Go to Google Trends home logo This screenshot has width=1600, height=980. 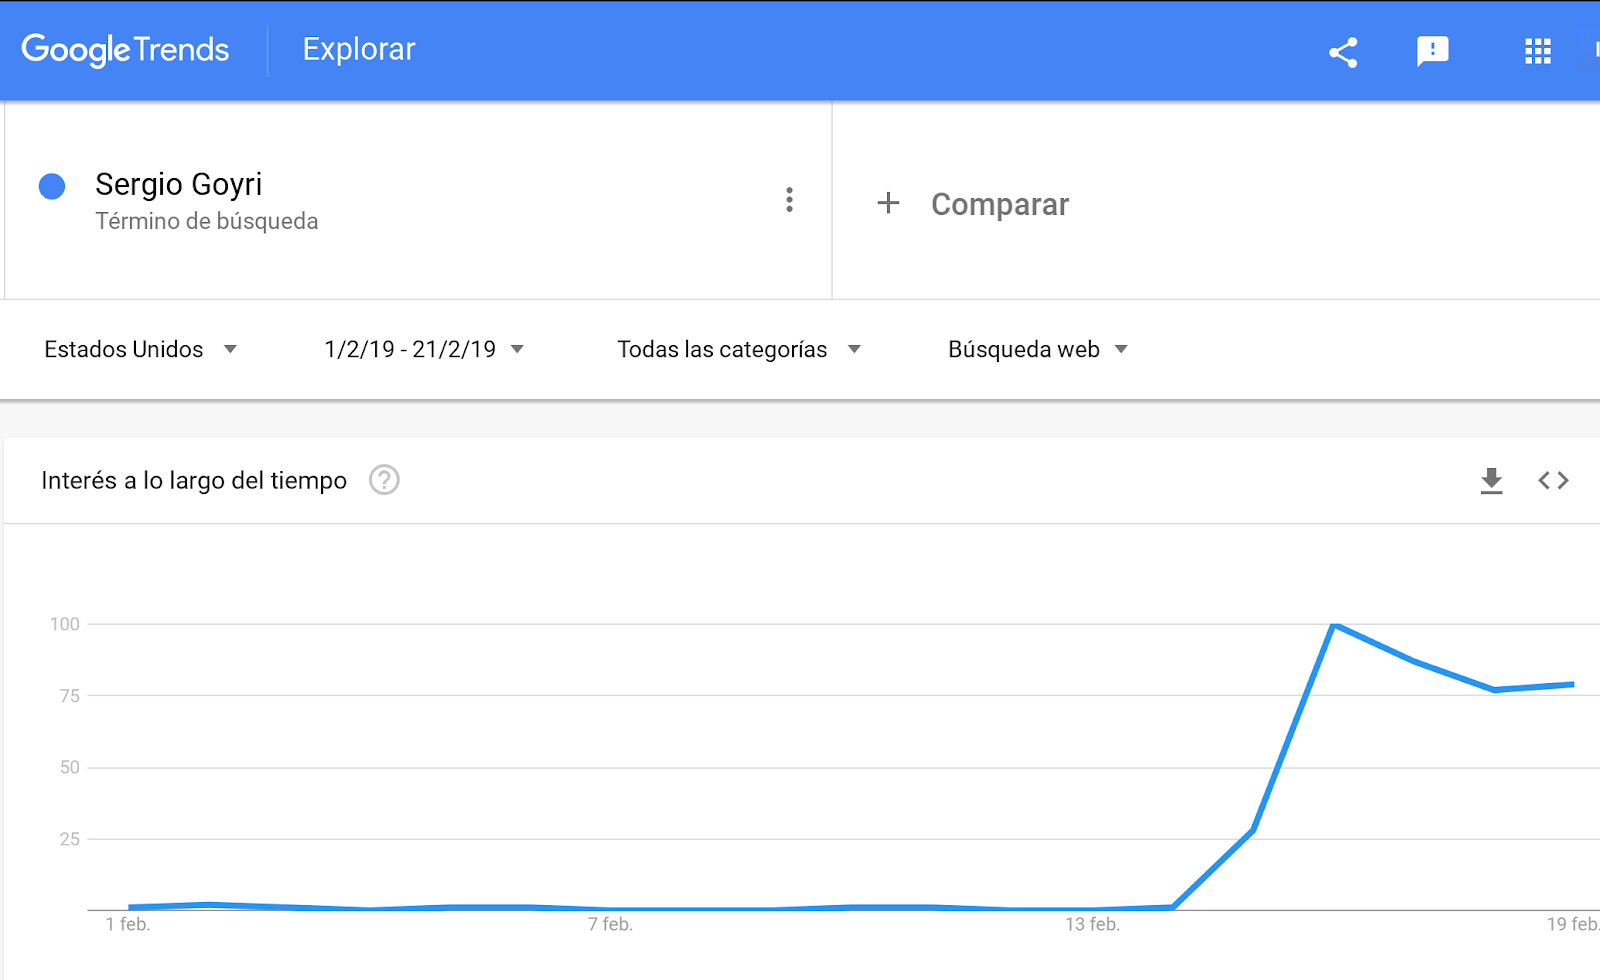click(125, 50)
